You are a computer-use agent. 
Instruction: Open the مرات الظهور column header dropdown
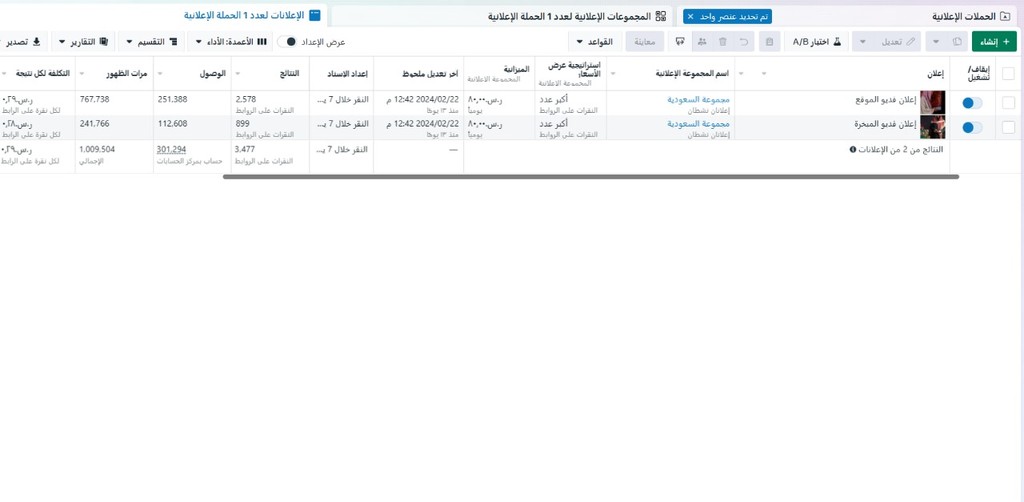(83, 74)
